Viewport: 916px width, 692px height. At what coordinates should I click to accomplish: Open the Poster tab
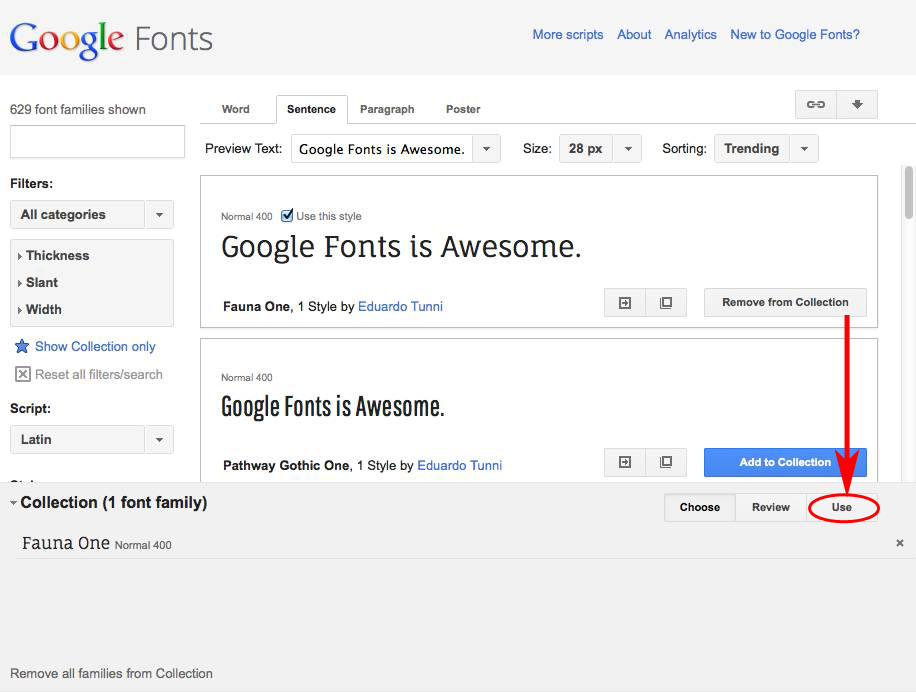tap(463, 109)
